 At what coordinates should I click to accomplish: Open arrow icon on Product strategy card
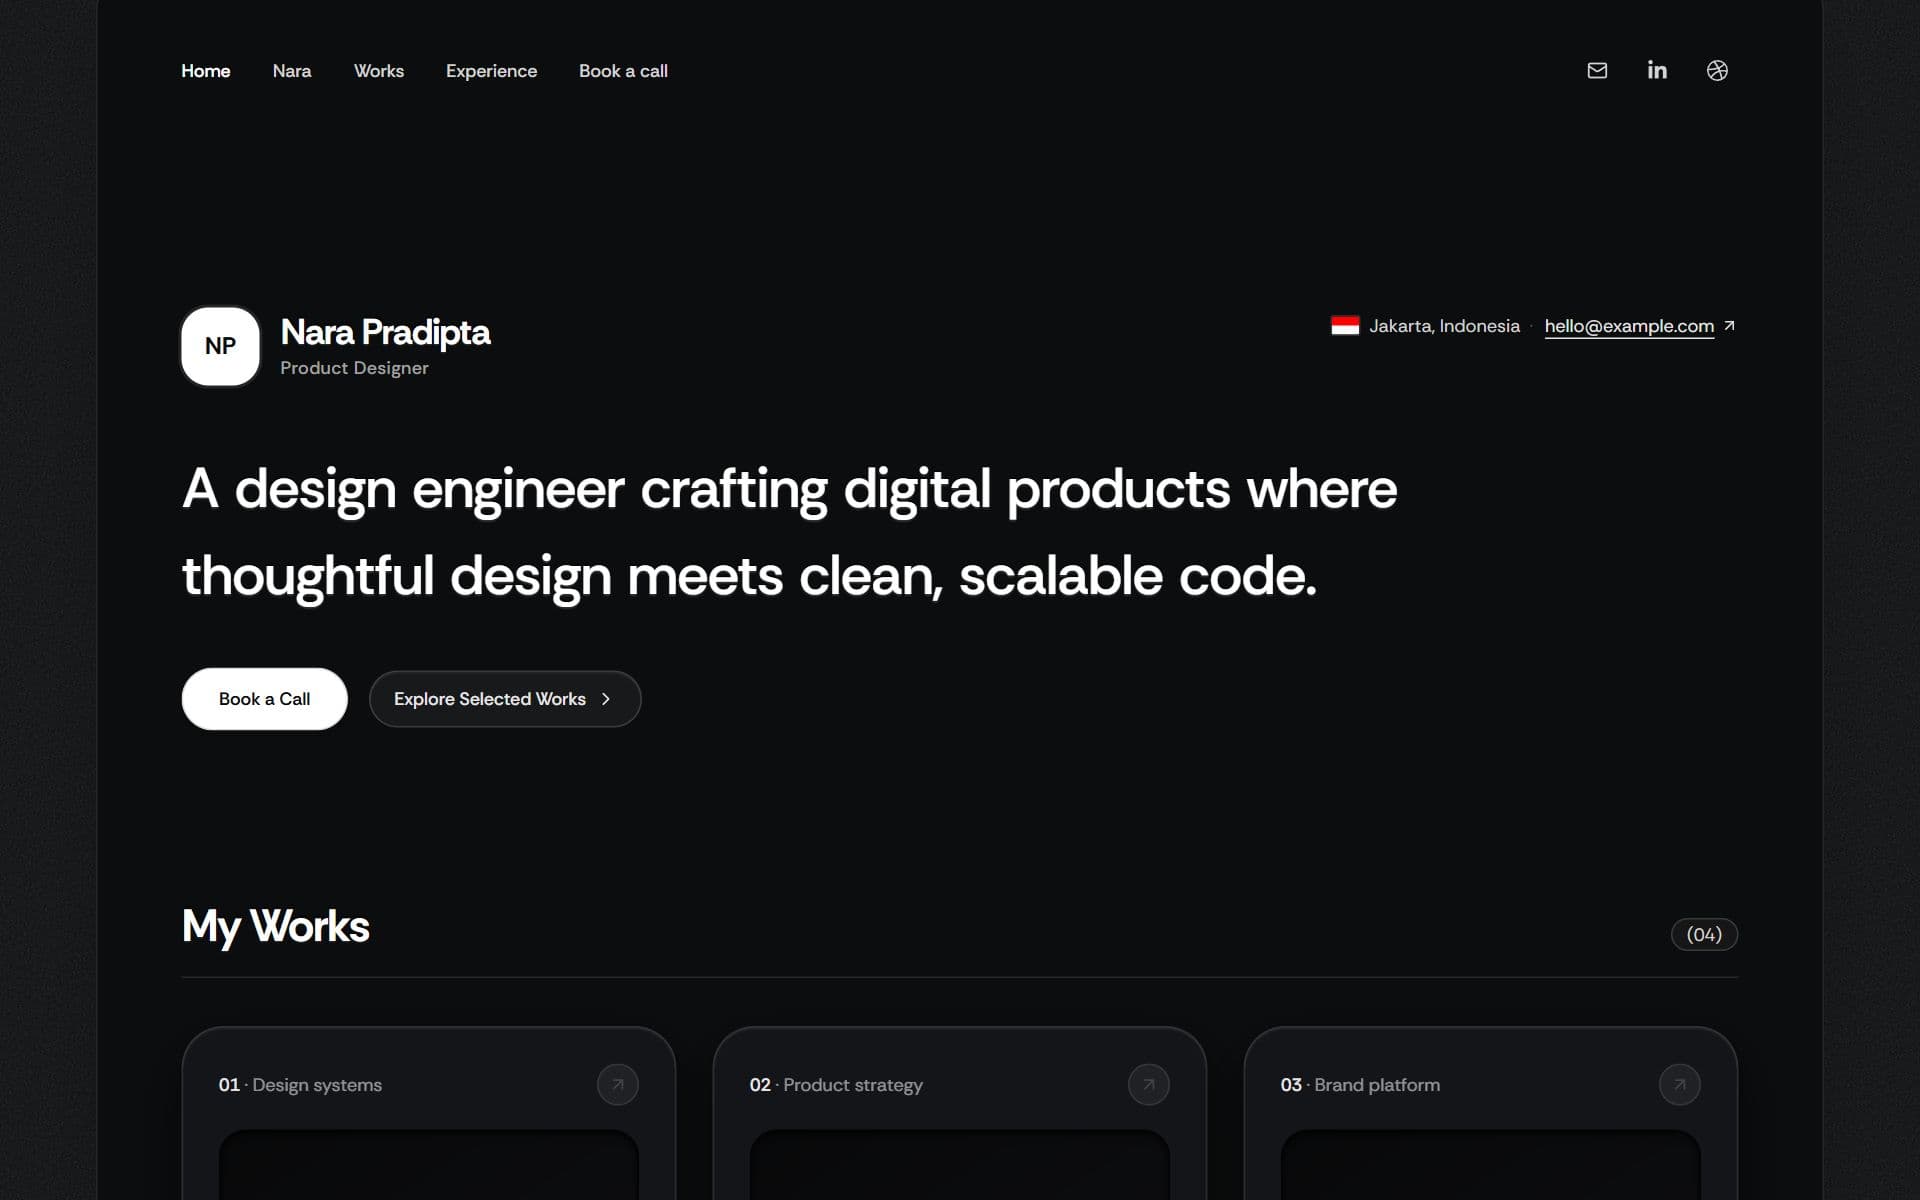click(x=1149, y=1084)
